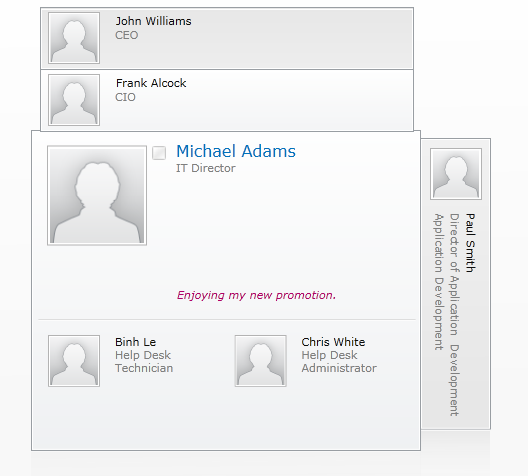Click the 'Enjoying my new promotion' status message

256,295
